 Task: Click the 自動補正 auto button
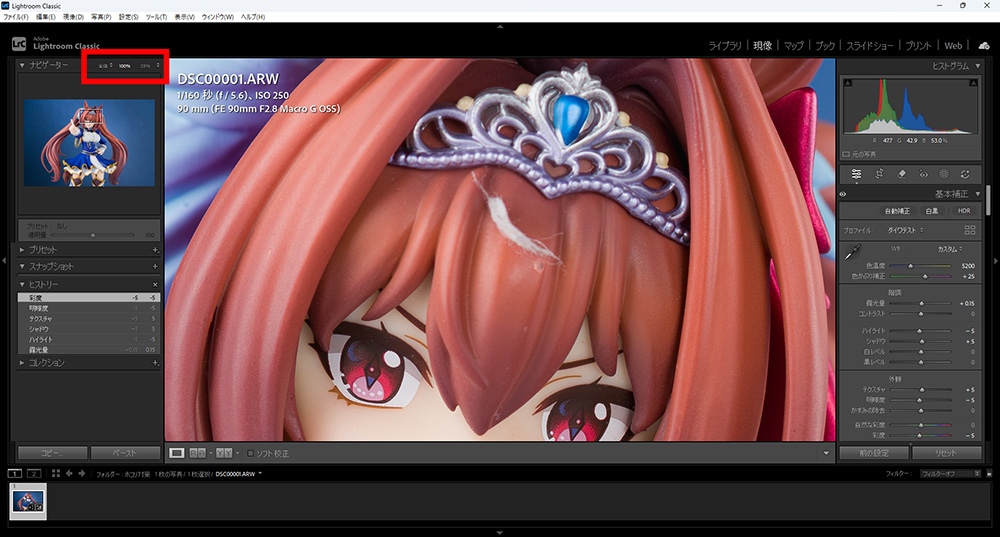[x=897, y=210]
